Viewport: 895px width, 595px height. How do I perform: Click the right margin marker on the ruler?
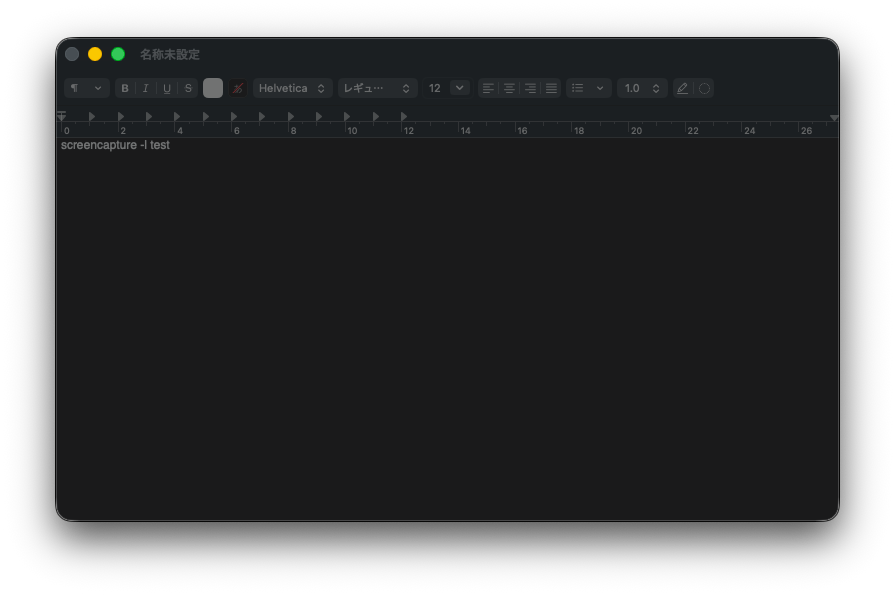(x=834, y=118)
